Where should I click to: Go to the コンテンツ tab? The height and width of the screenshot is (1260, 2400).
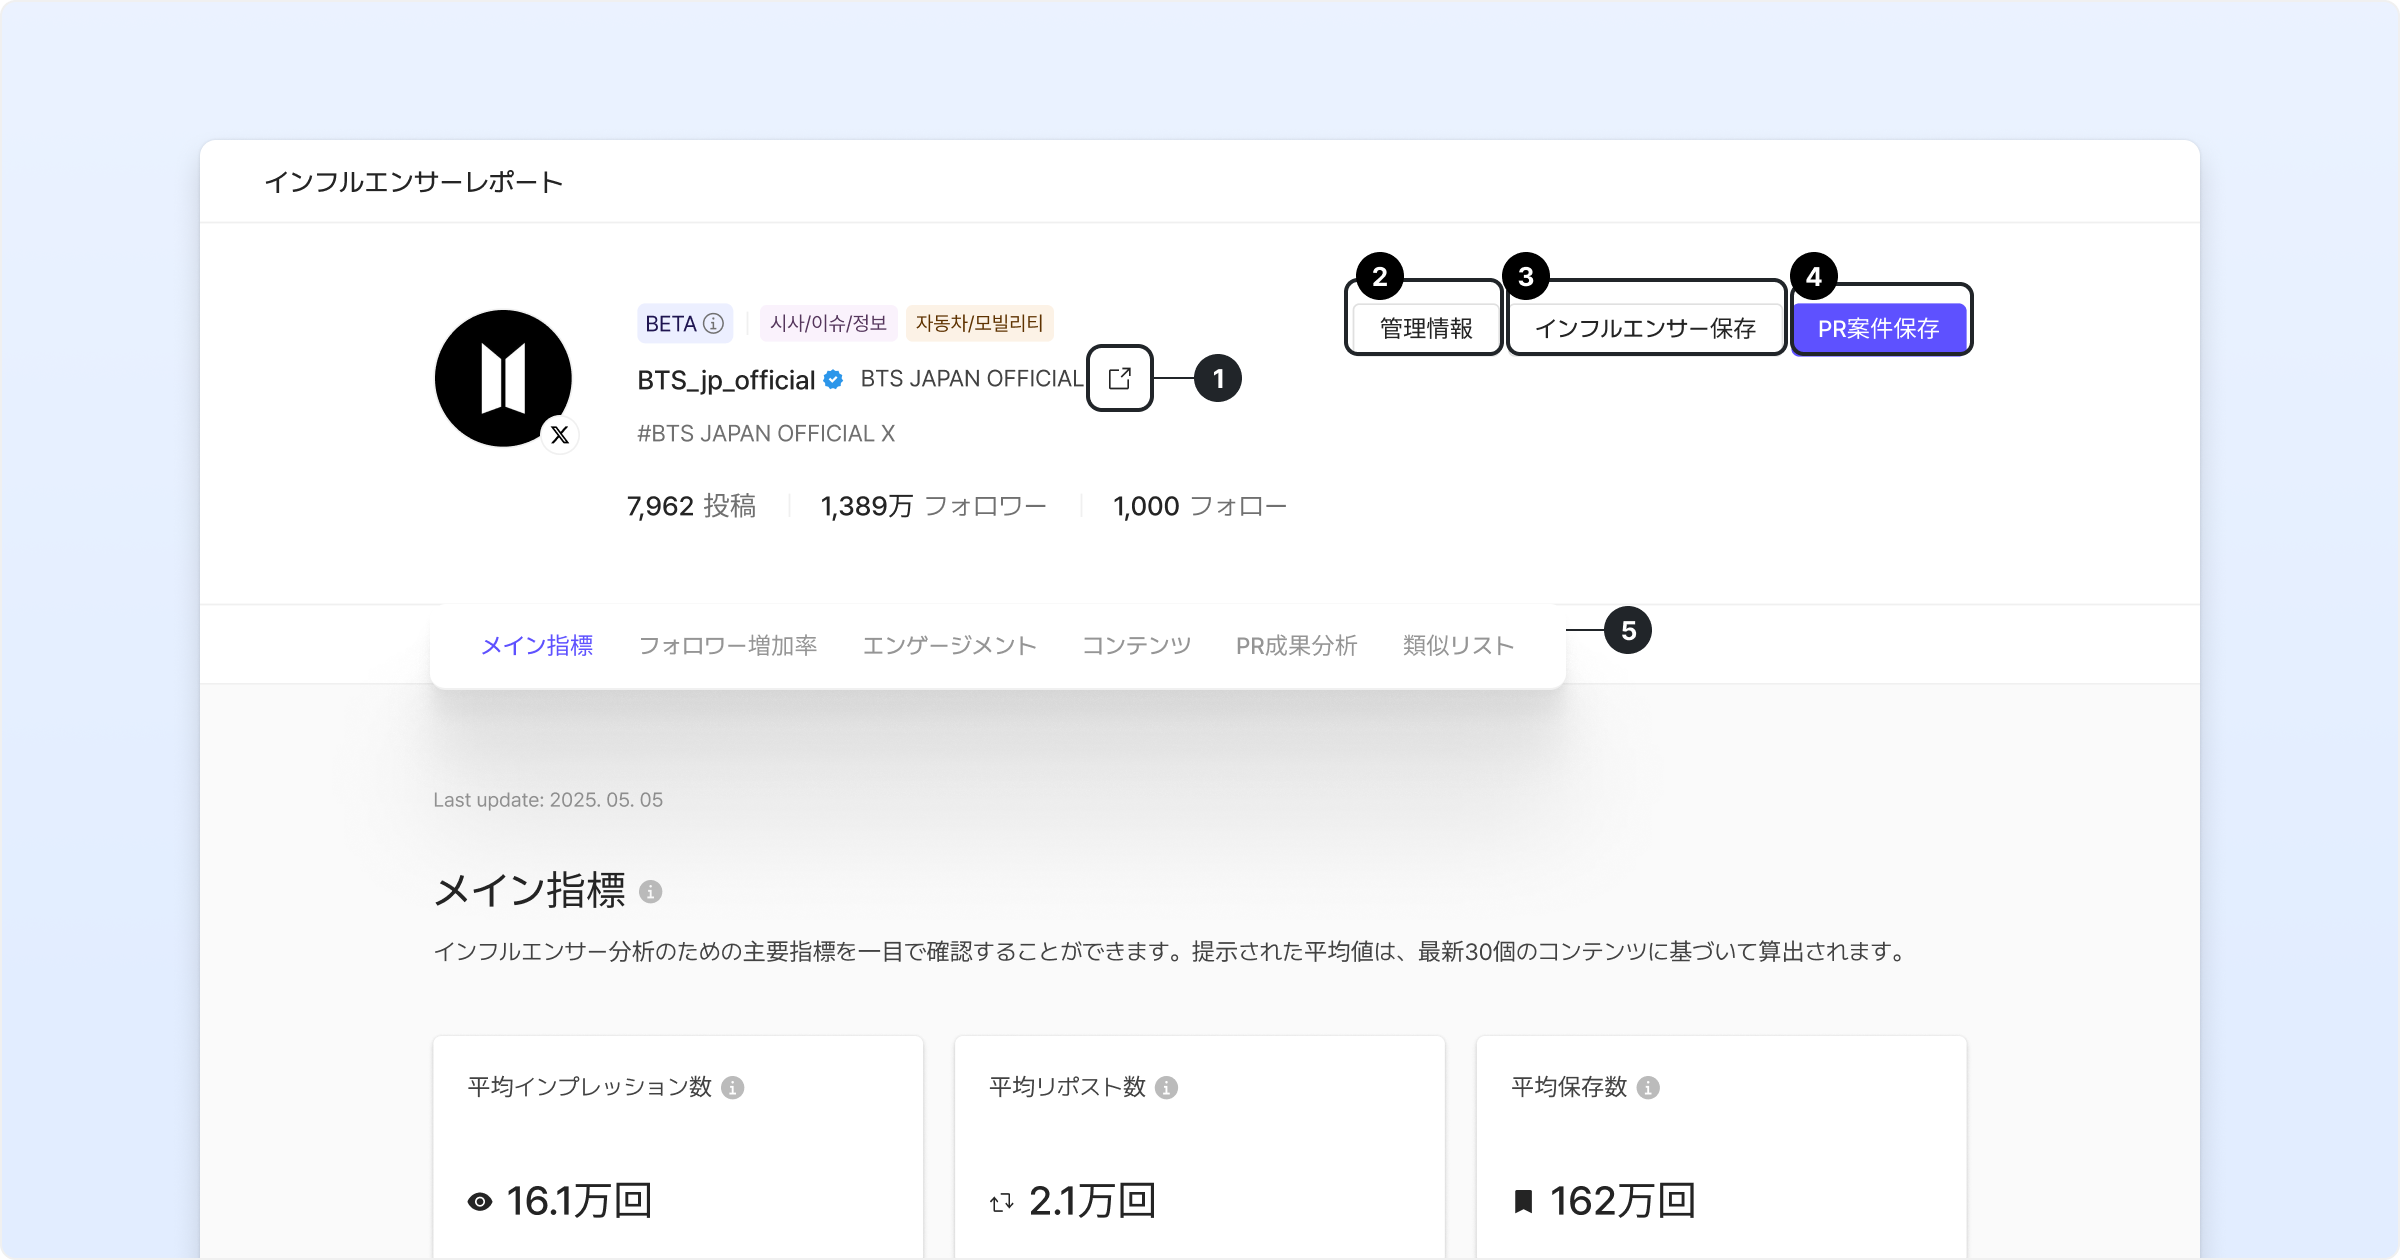[x=1136, y=646]
